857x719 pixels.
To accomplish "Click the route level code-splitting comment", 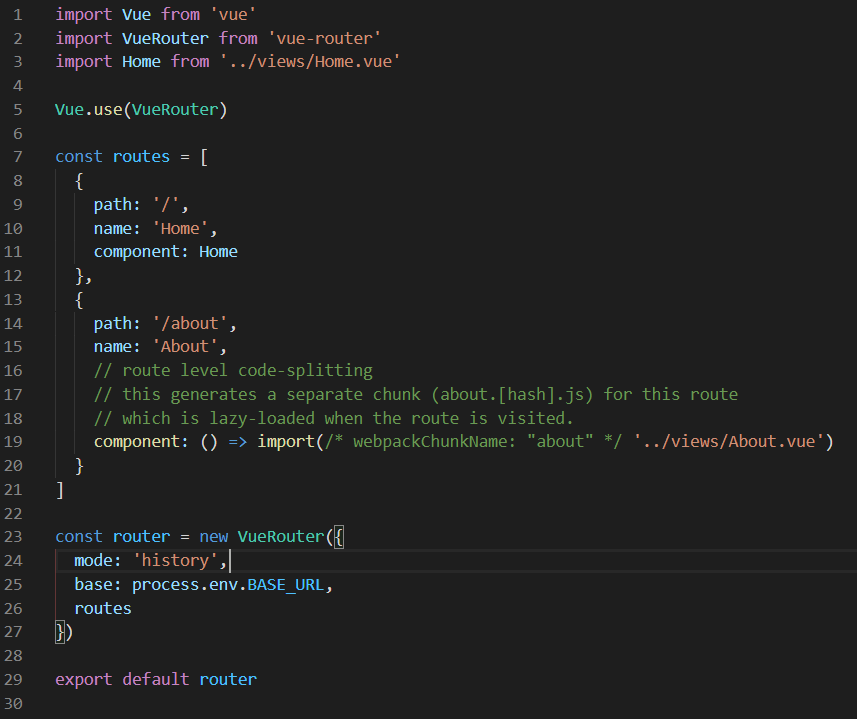I will [233, 370].
